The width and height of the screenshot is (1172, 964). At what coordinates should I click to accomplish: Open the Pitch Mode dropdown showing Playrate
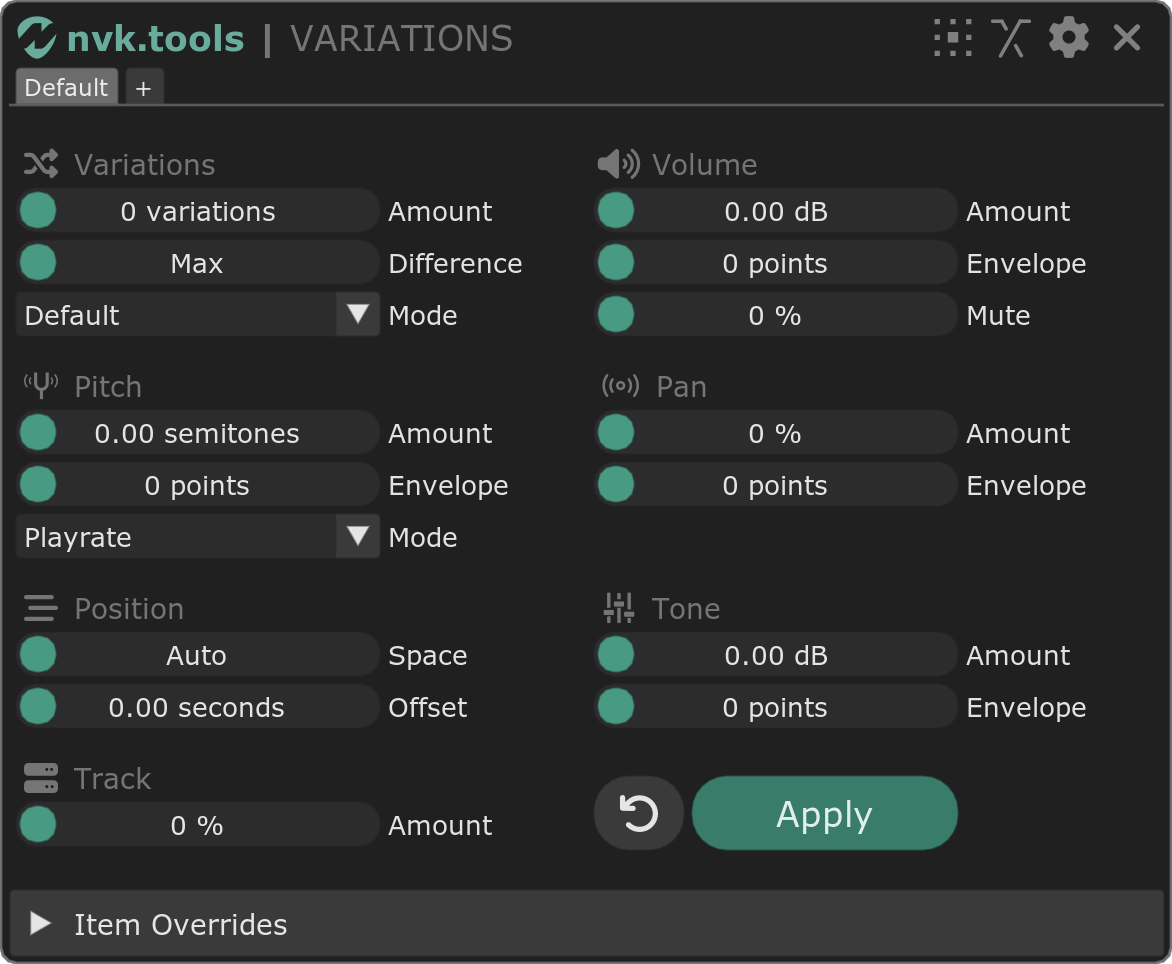197,537
